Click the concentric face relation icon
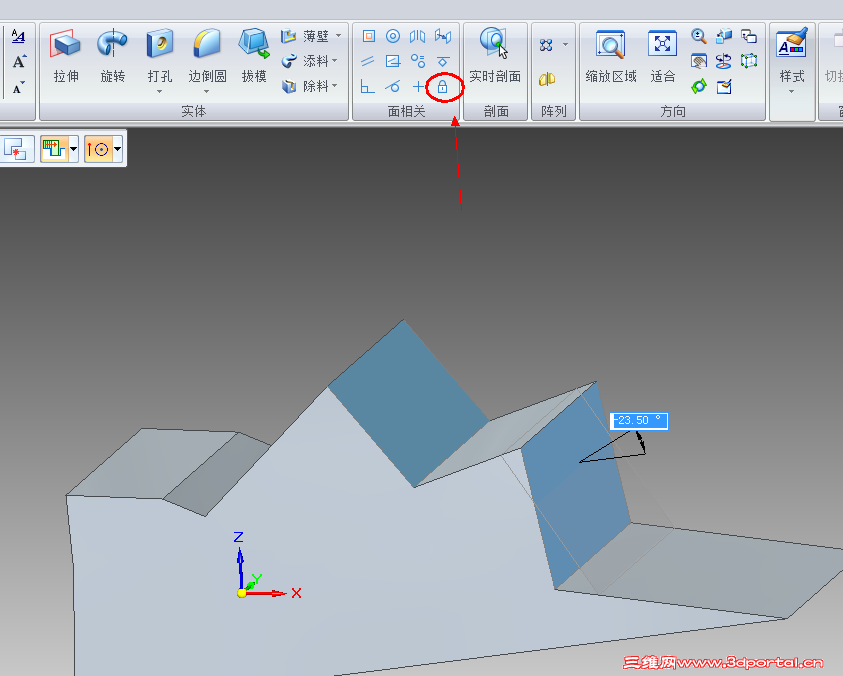Image resolution: width=843 pixels, height=676 pixels. pyautogui.click(x=393, y=36)
